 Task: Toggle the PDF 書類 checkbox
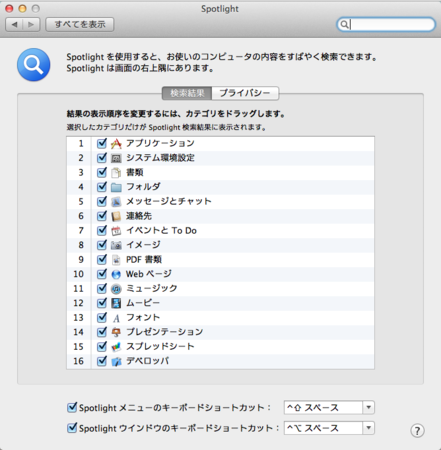[x=102, y=259]
